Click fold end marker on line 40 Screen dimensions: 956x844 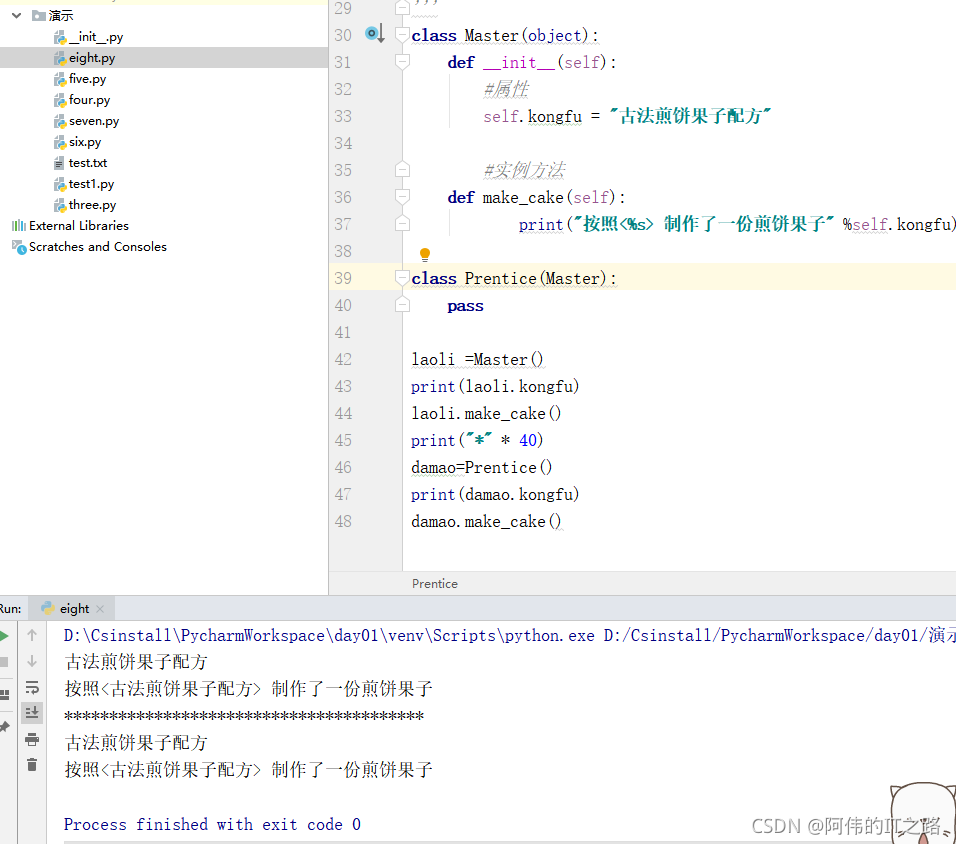[x=402, y=304]
